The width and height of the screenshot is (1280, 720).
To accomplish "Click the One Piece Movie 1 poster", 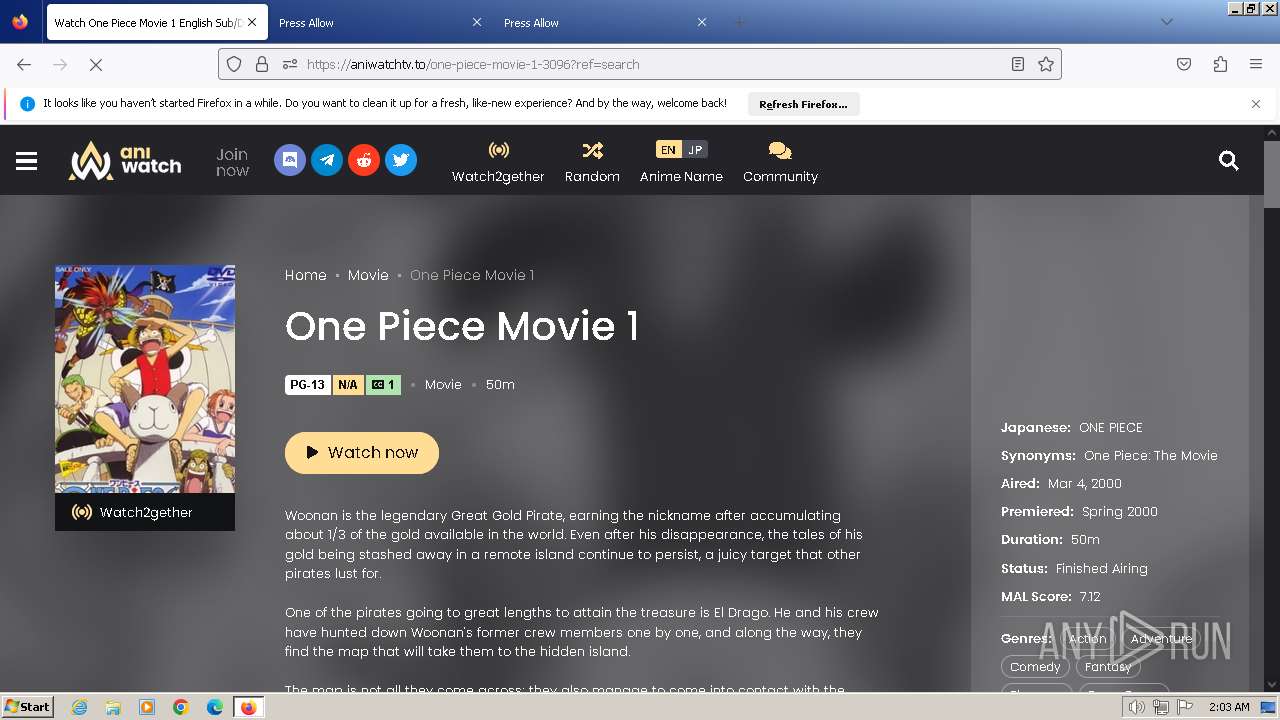I will [x=145, y=379].
